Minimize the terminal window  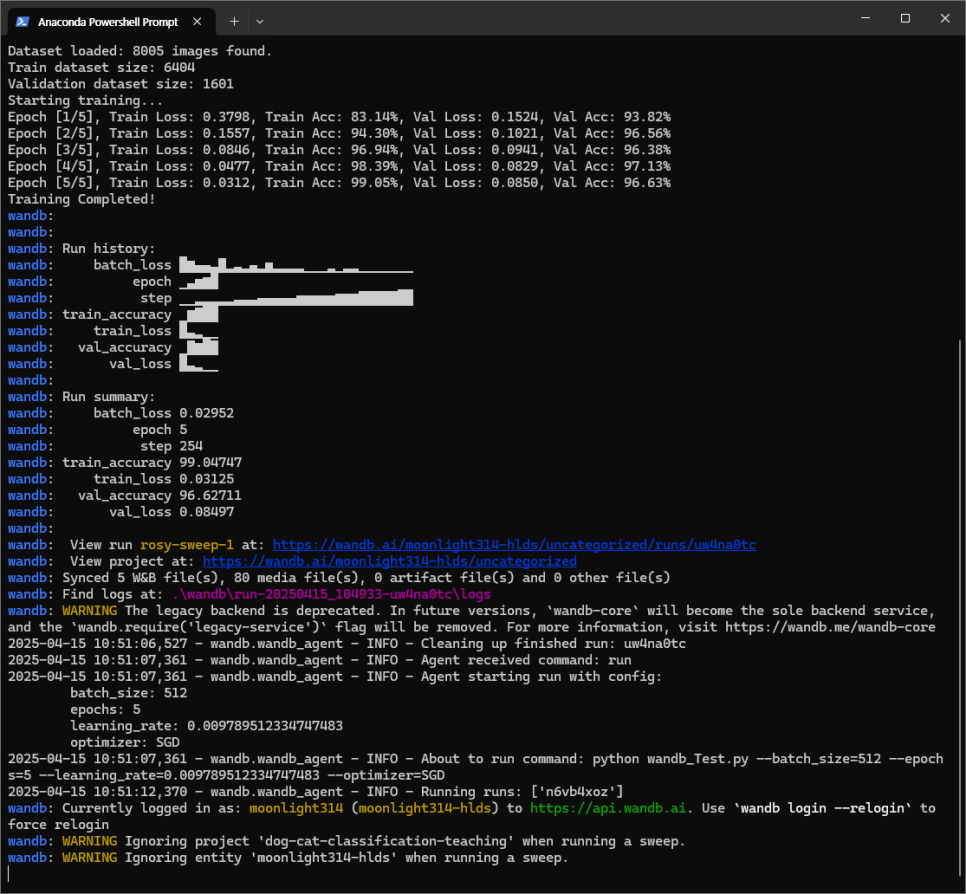pyautogui.click(x=866, y=18)
